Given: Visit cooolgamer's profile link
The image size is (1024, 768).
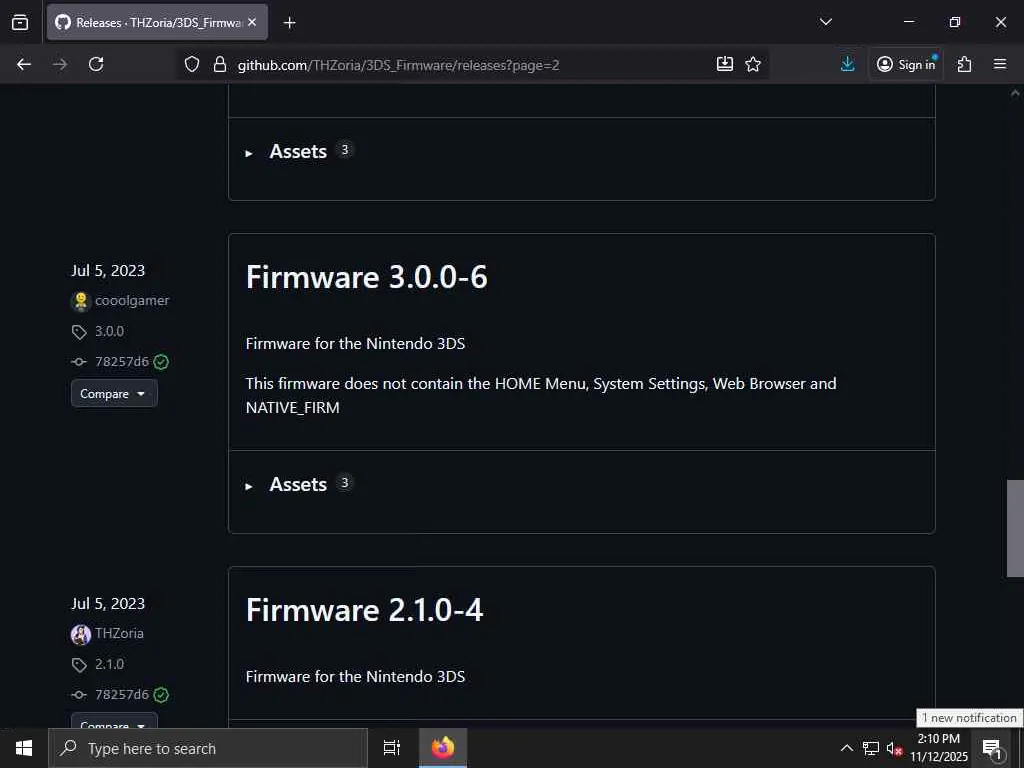Looking at the screenshot, I should [x=132, y=300].
